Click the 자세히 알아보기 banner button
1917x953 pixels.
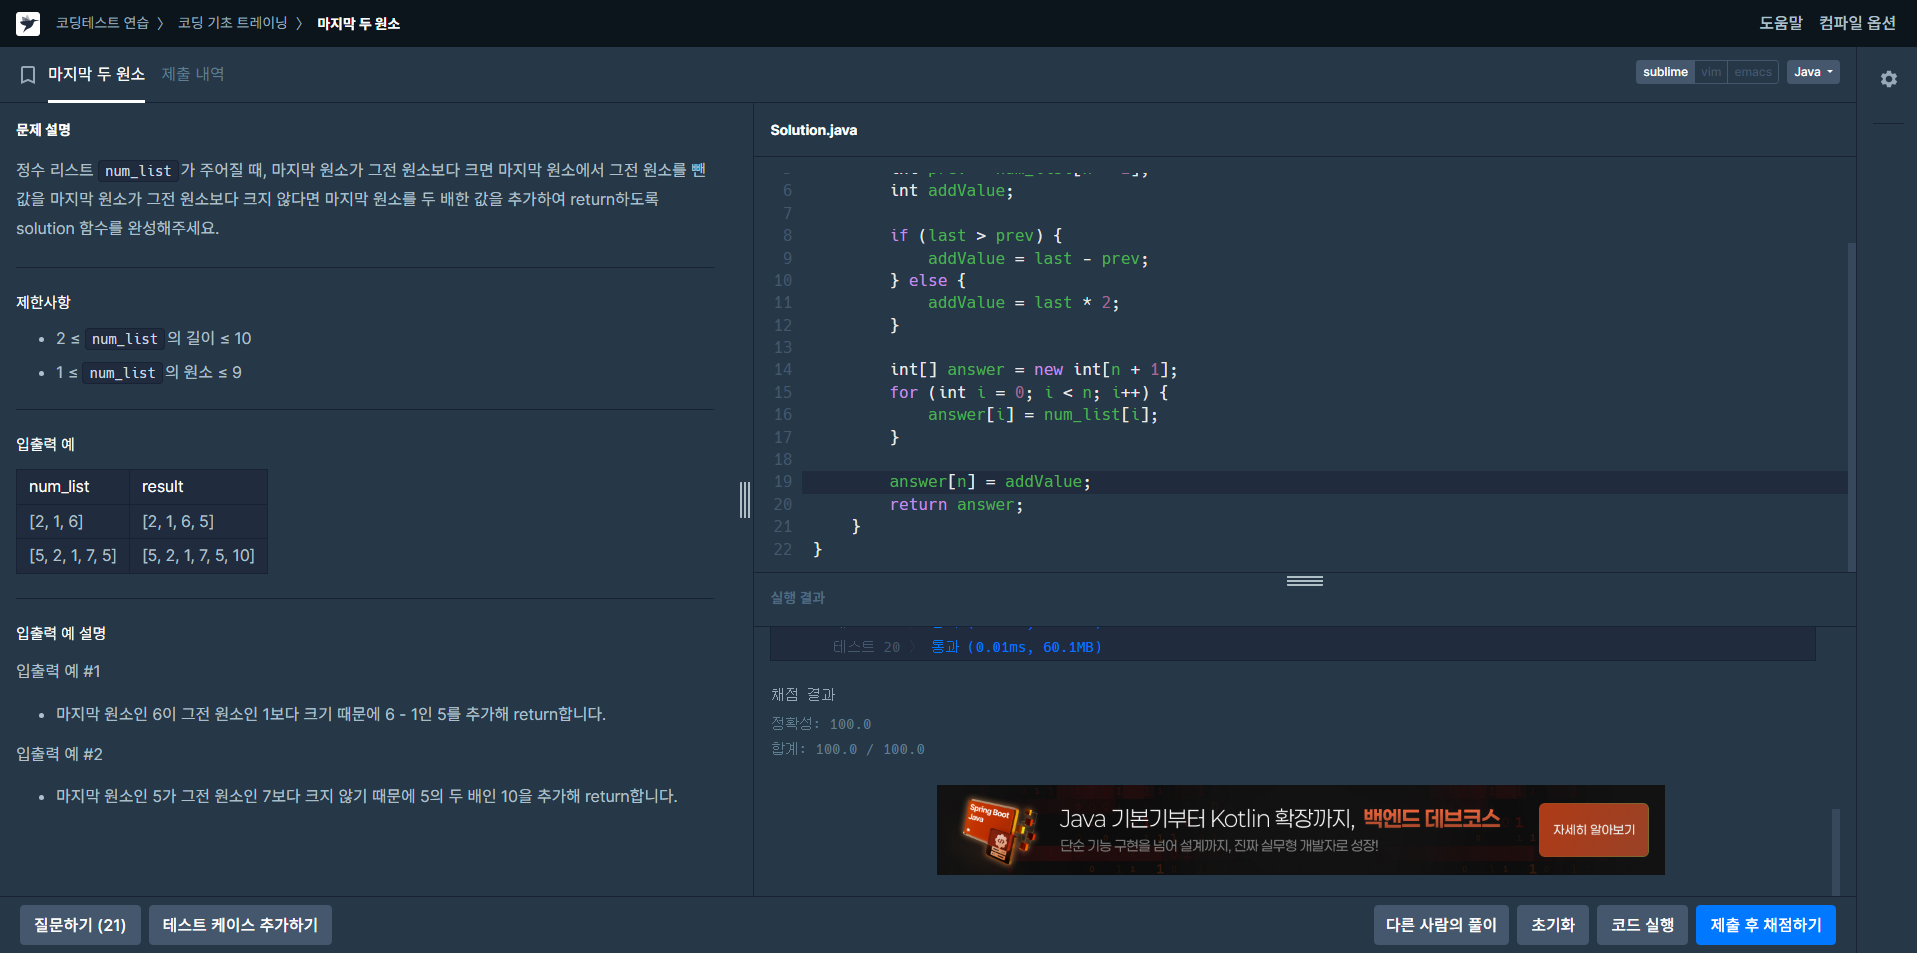point(1593,830)
